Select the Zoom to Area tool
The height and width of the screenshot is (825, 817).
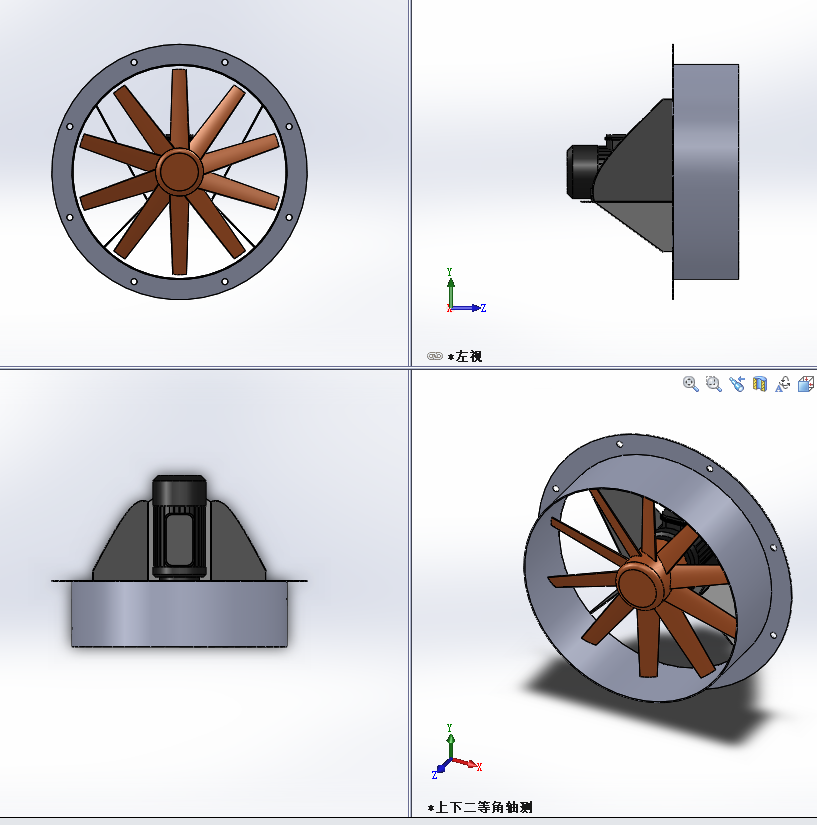(713, 384)
